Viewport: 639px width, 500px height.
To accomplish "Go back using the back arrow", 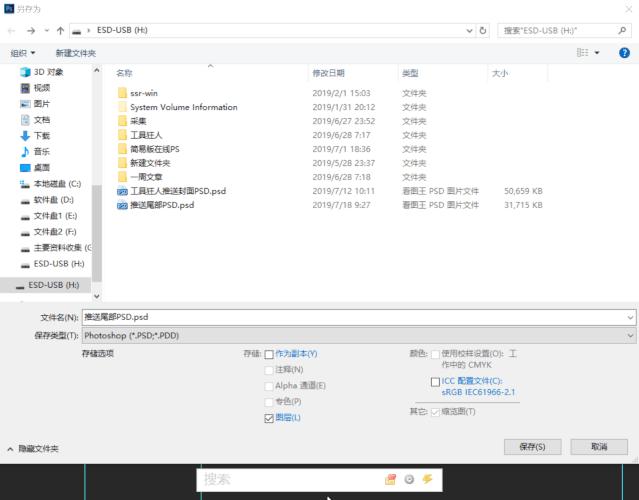I will point(12,31).
